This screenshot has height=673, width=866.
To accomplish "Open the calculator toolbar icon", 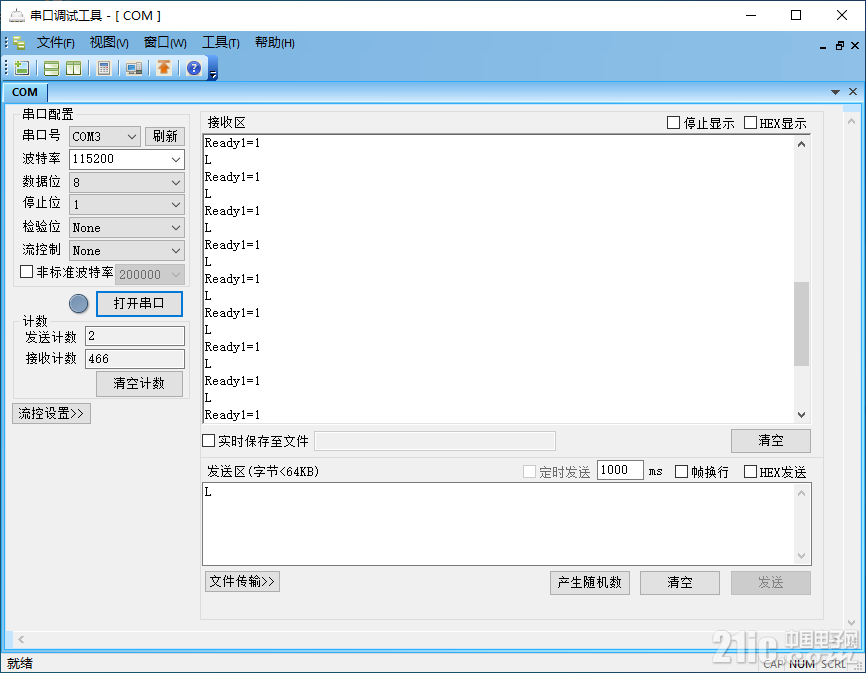I will [x=103, y=68].
